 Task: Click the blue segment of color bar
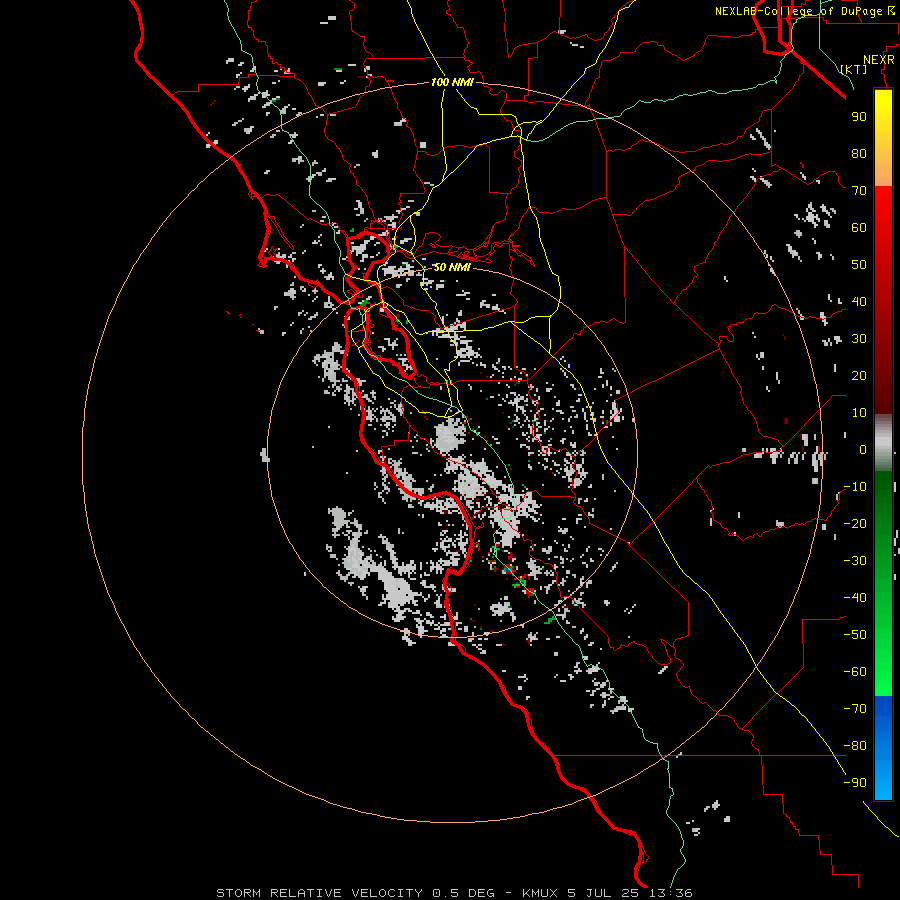point(883,748)
